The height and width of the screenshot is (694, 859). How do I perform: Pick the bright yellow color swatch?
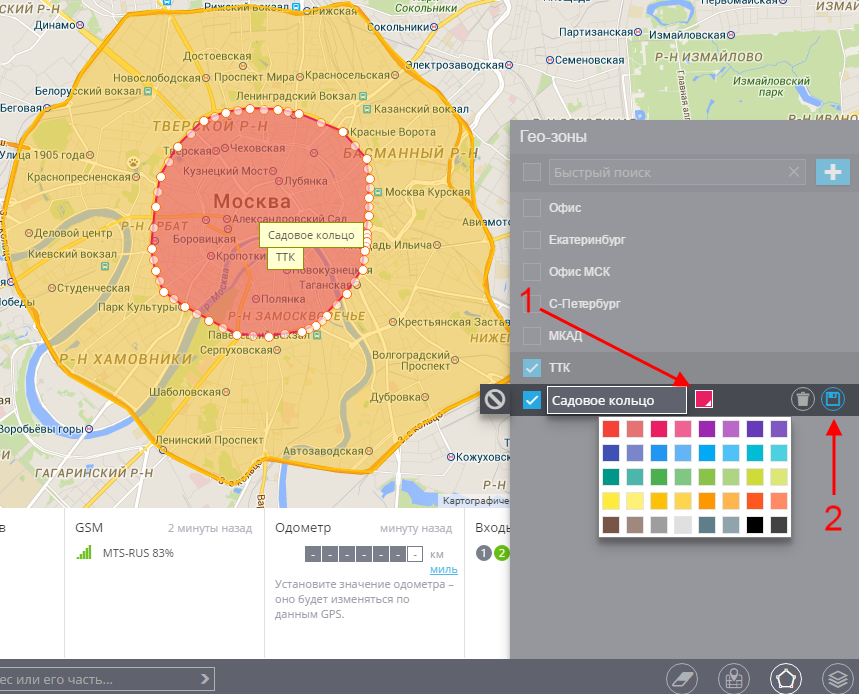(610, 501)
